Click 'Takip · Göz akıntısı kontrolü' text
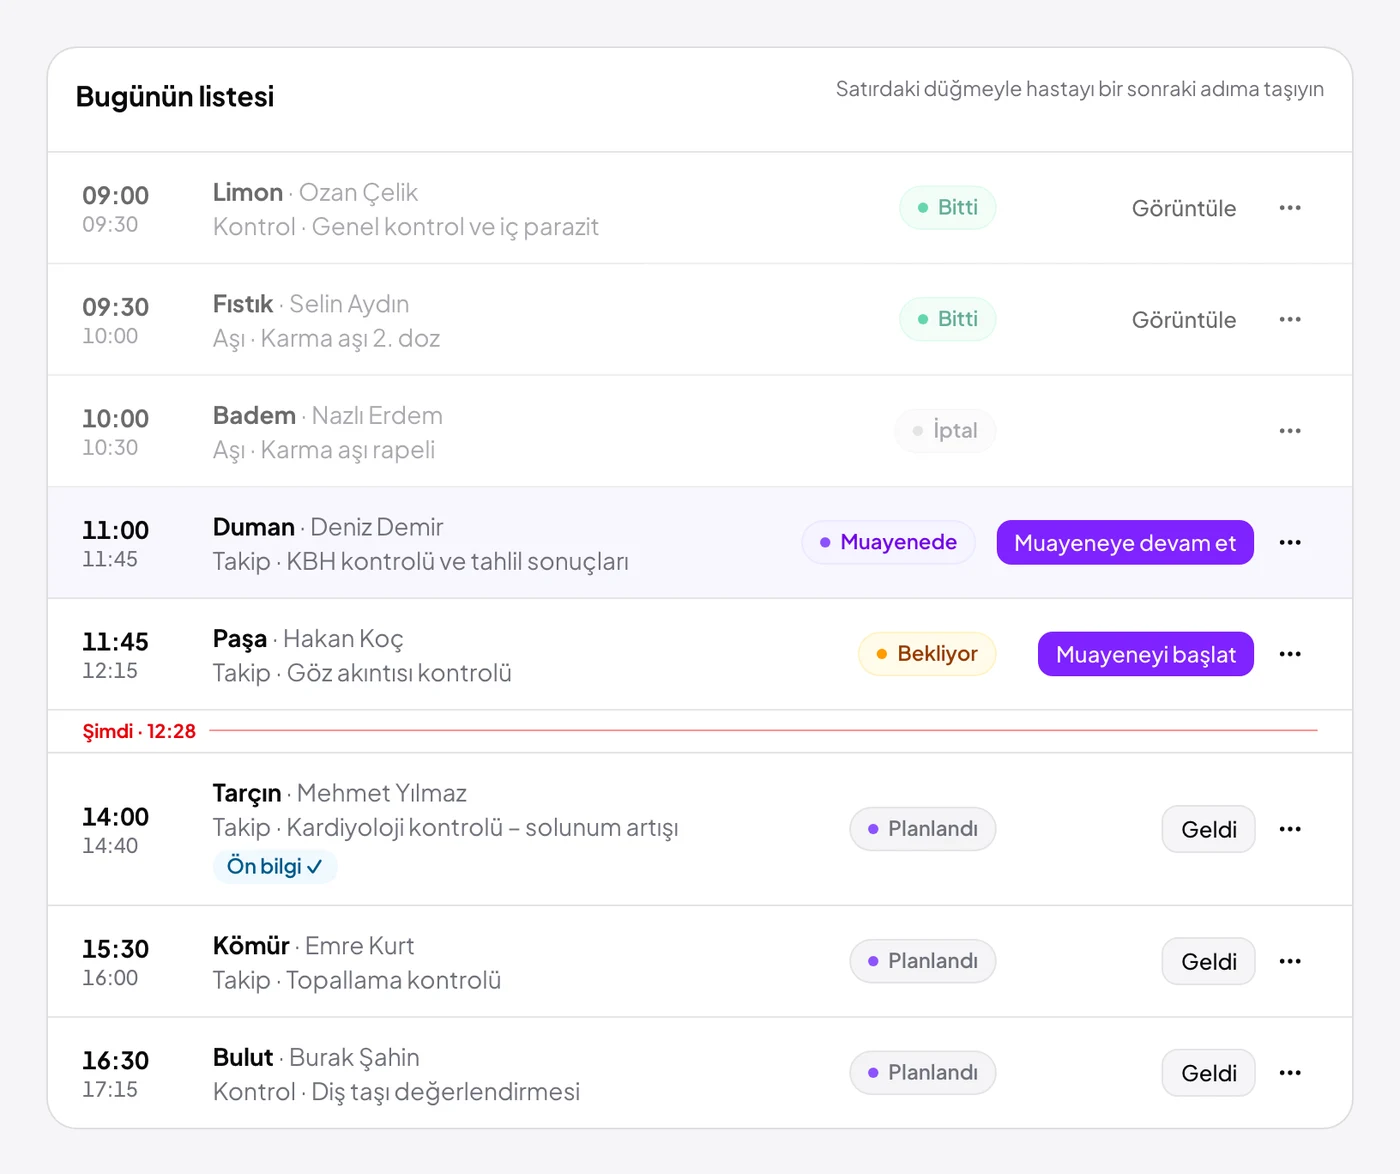This screenshot has height=1174, width=1400. (x=362, y=673)
